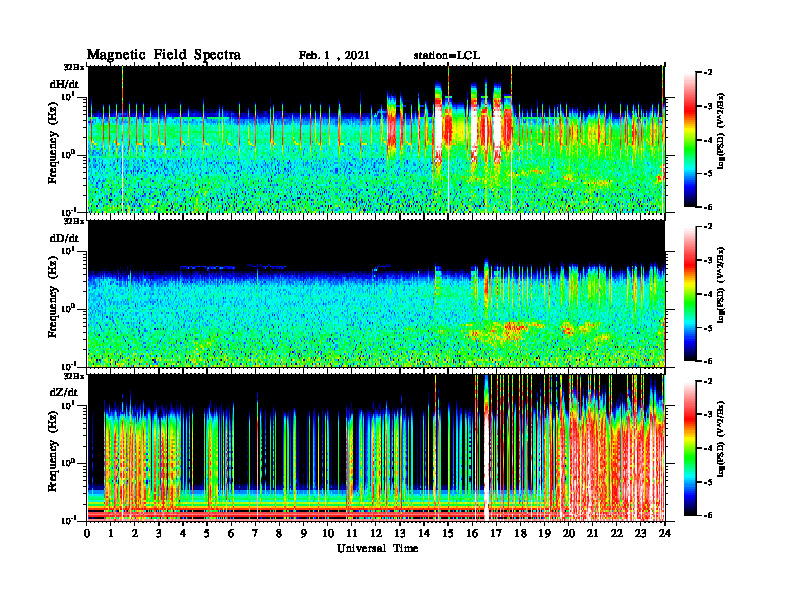Click hour tick label "0" on time axis

(x=87, y=533)
